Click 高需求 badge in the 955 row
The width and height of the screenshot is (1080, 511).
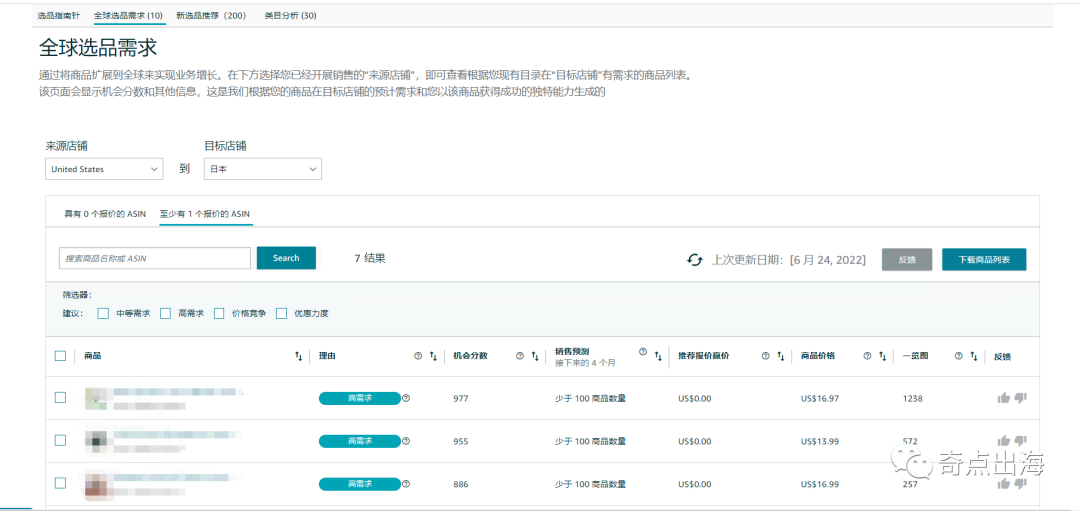pos(360,441)
